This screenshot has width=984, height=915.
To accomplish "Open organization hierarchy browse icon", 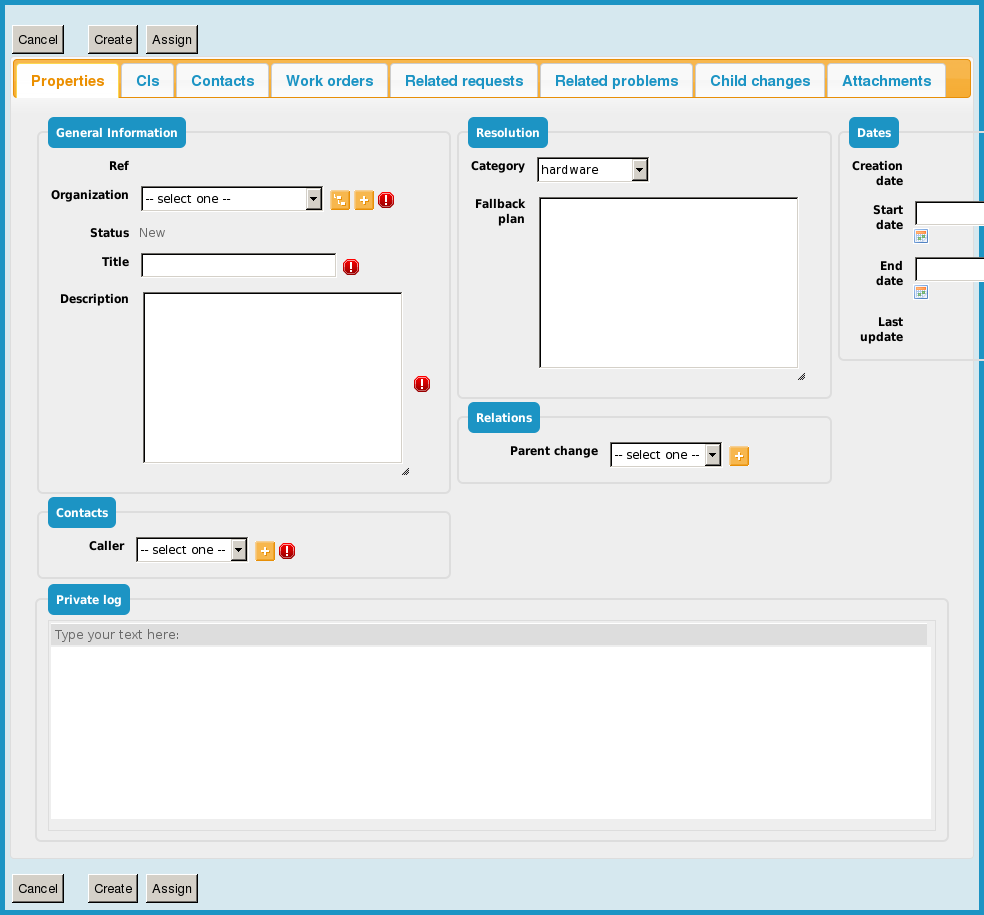I will 340,200.
